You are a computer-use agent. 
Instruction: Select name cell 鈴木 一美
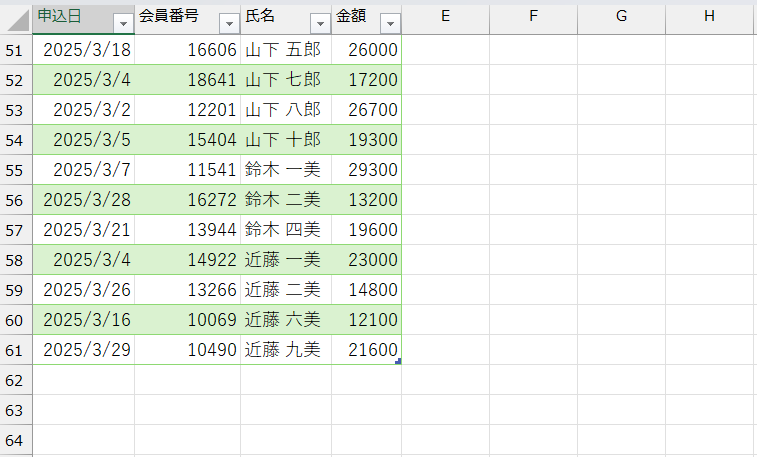point(286,169)
